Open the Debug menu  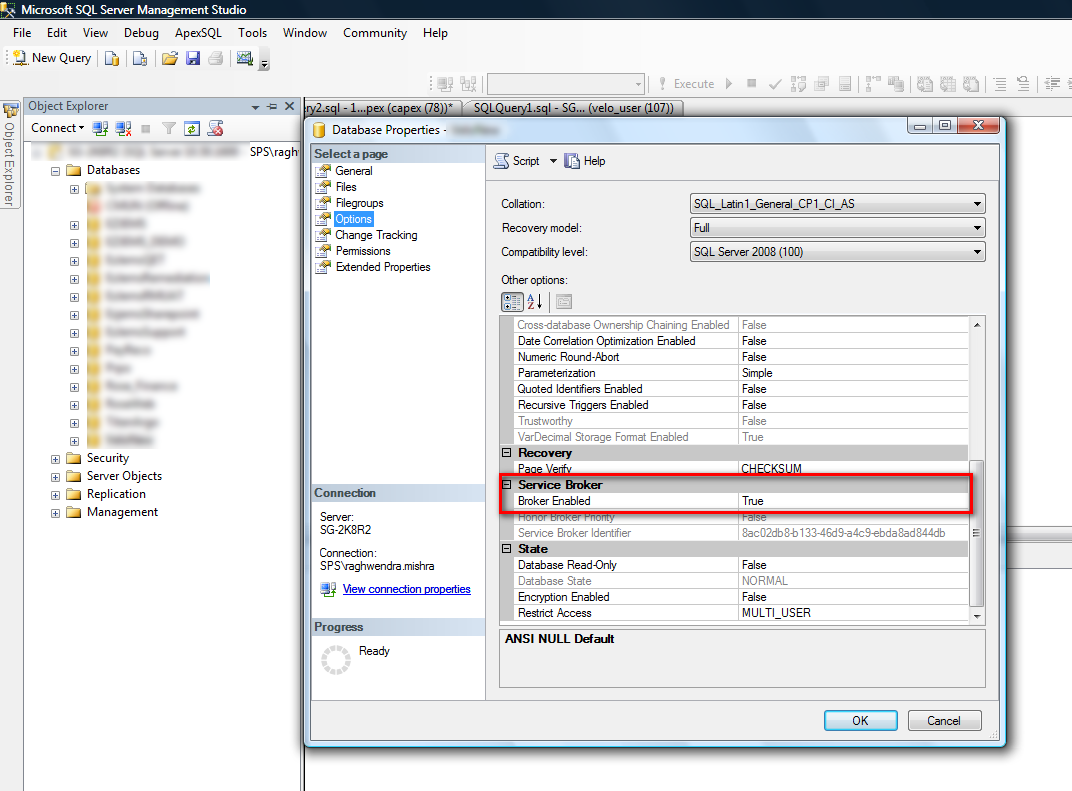tap(141, 33)
